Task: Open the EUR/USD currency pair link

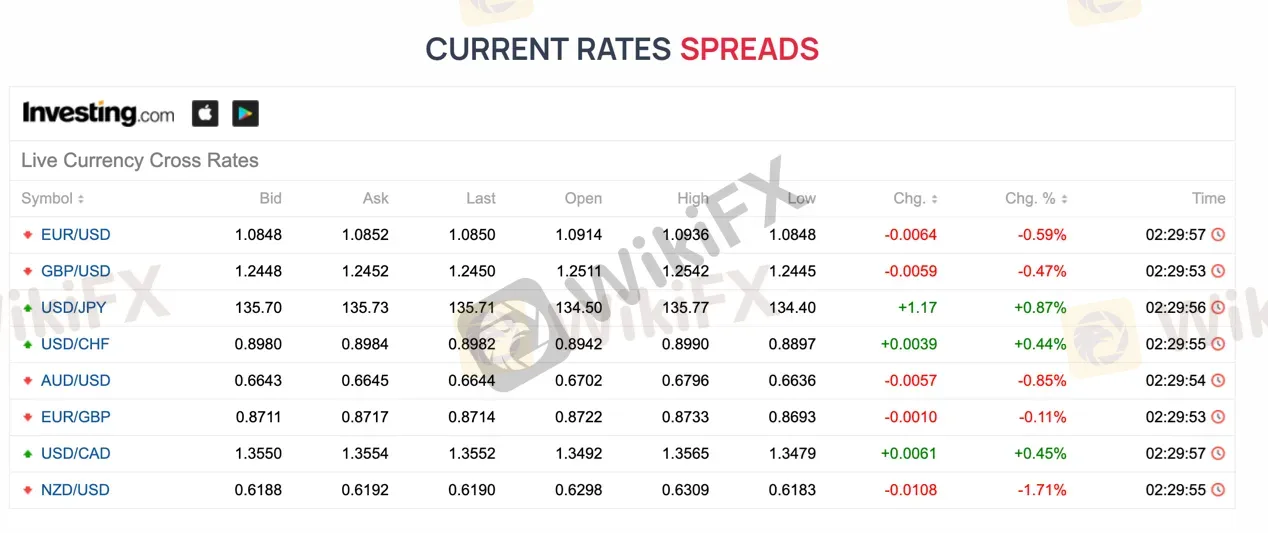Action: pyautogui.click(x=76, y=235)
